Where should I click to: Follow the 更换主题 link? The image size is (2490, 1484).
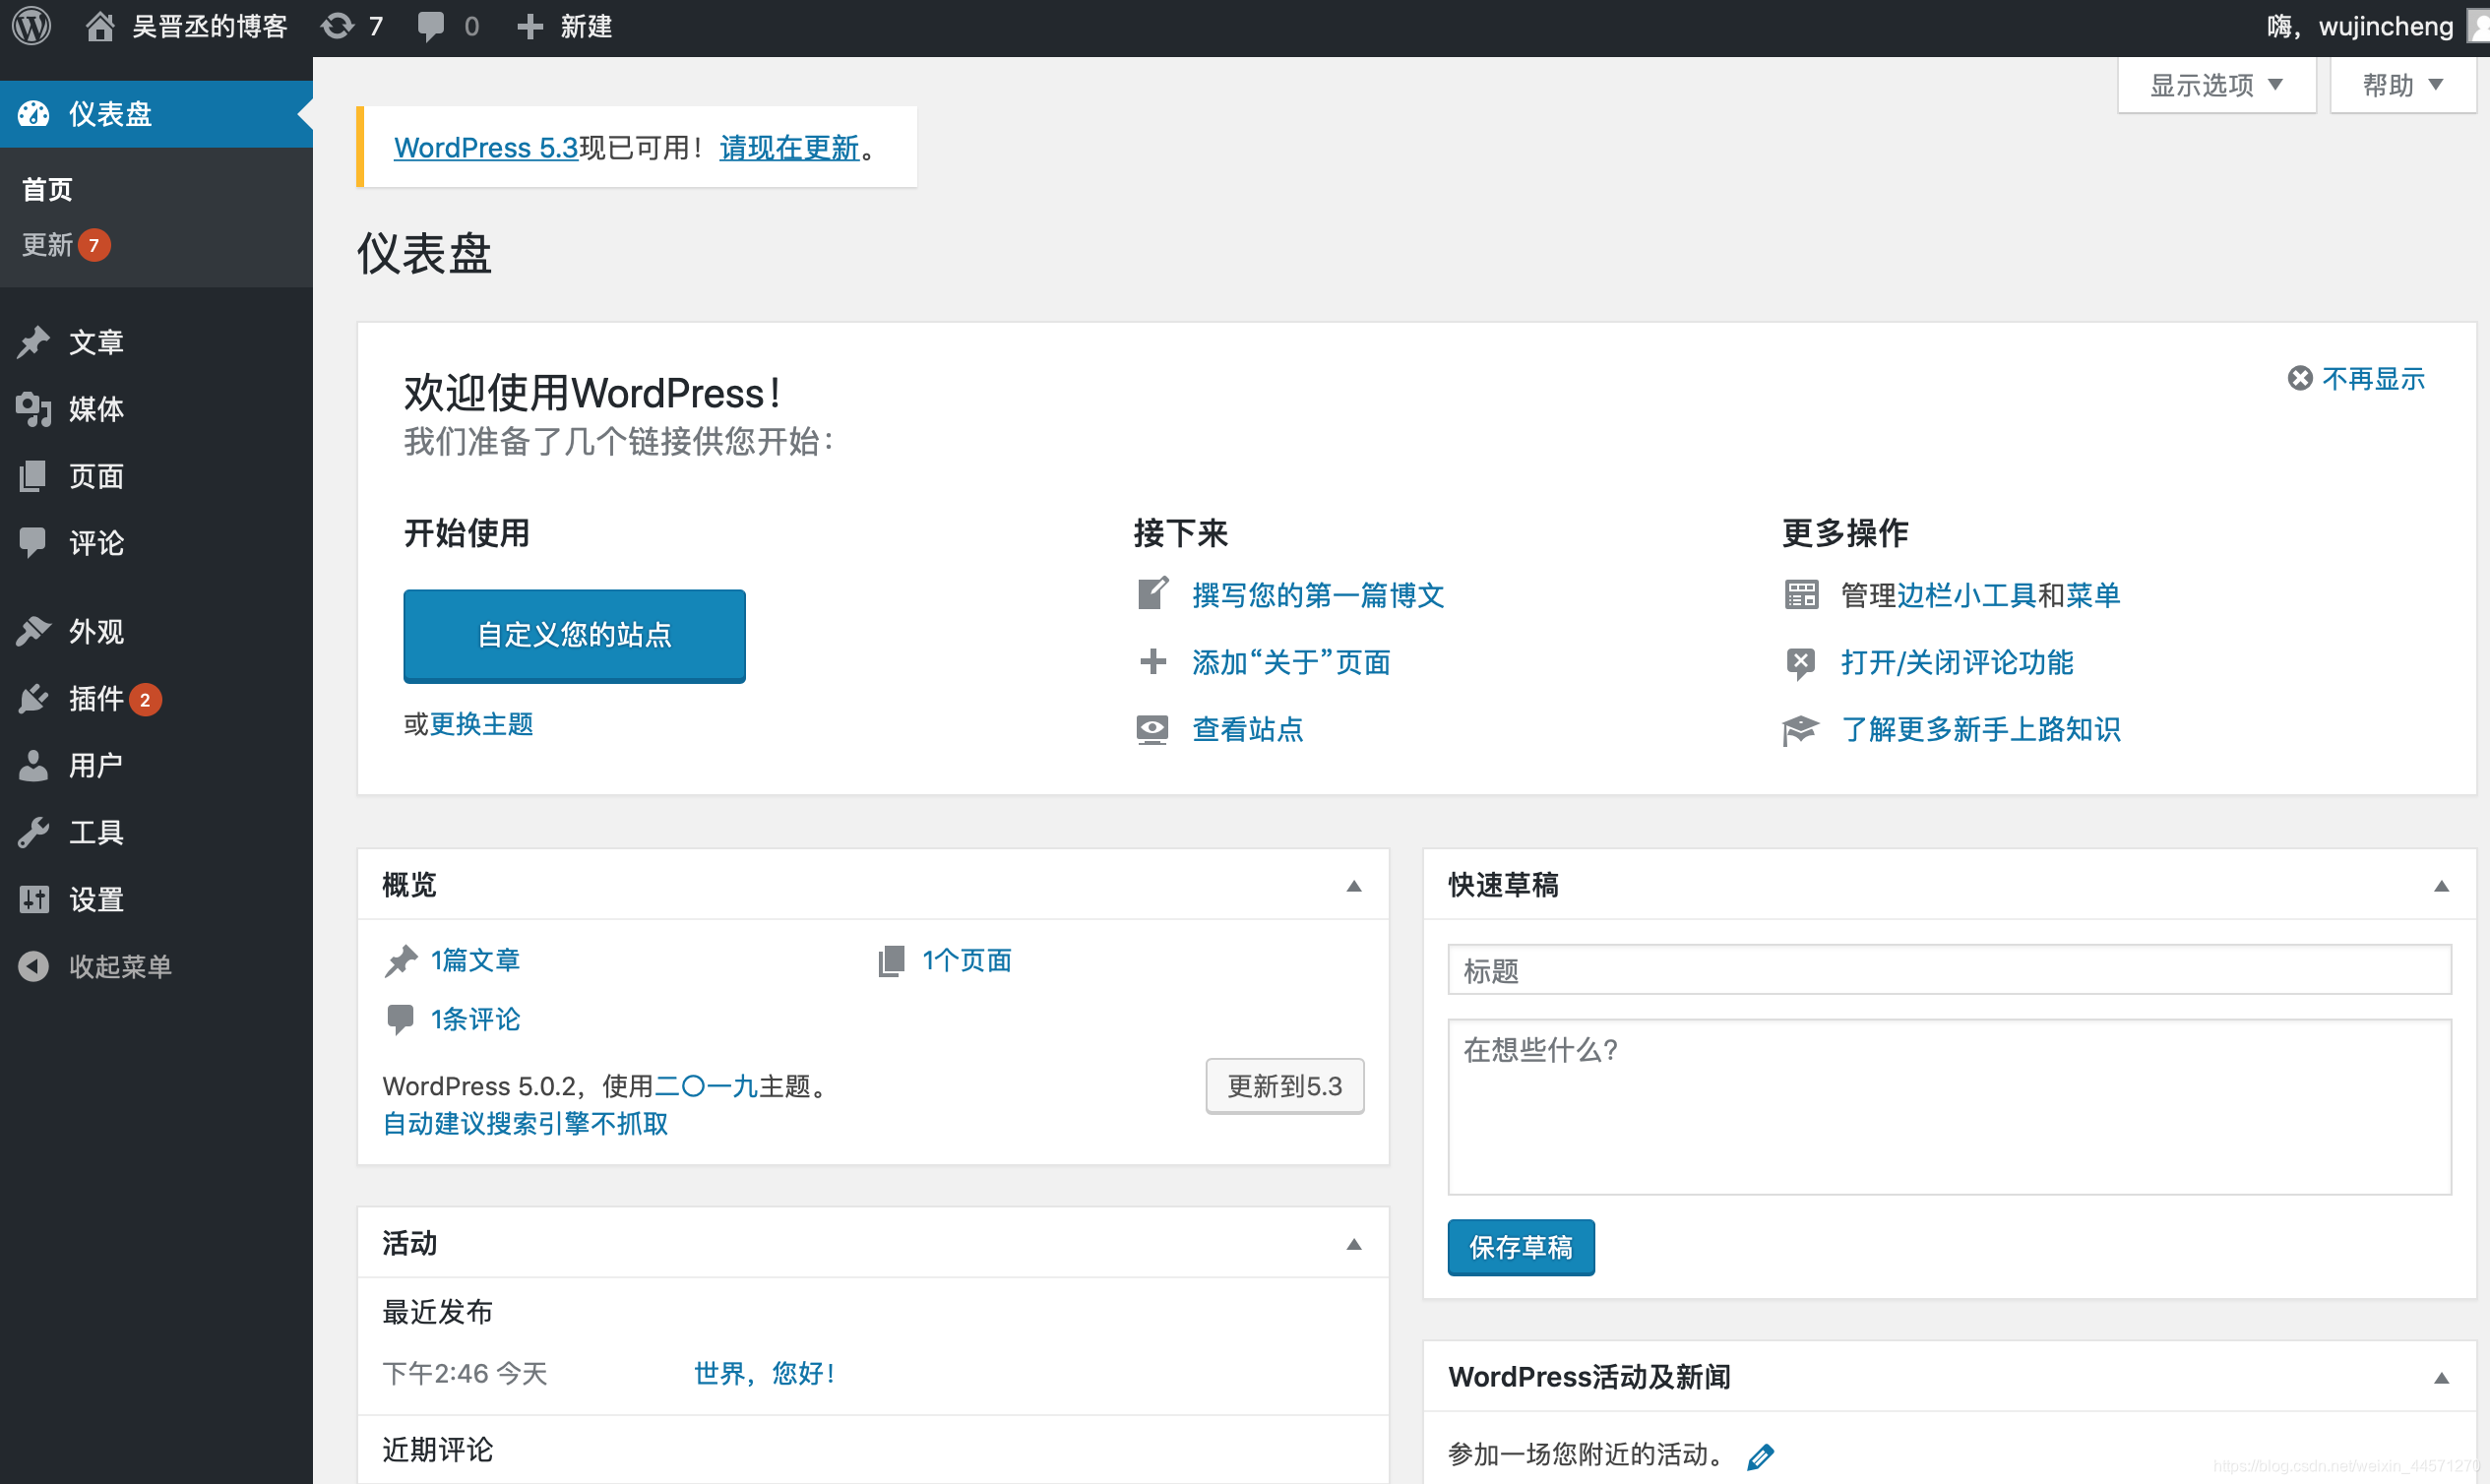pos(481,723)
